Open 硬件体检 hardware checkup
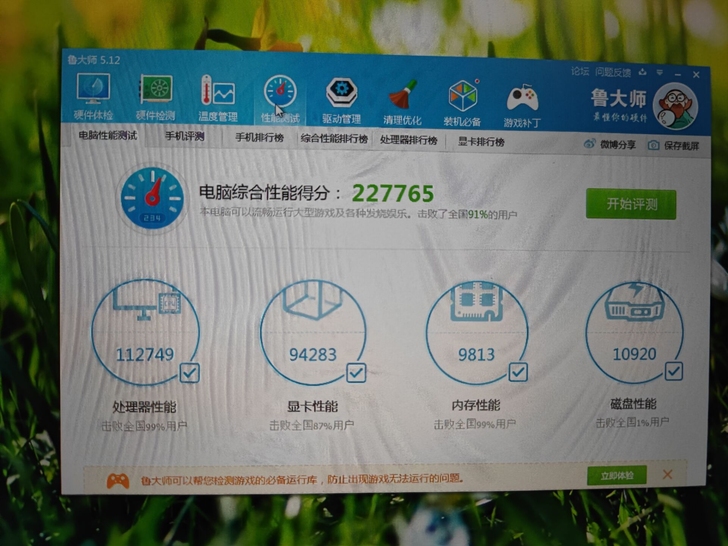Viewport: 728px width, 546px height. [x=93, y=97]
